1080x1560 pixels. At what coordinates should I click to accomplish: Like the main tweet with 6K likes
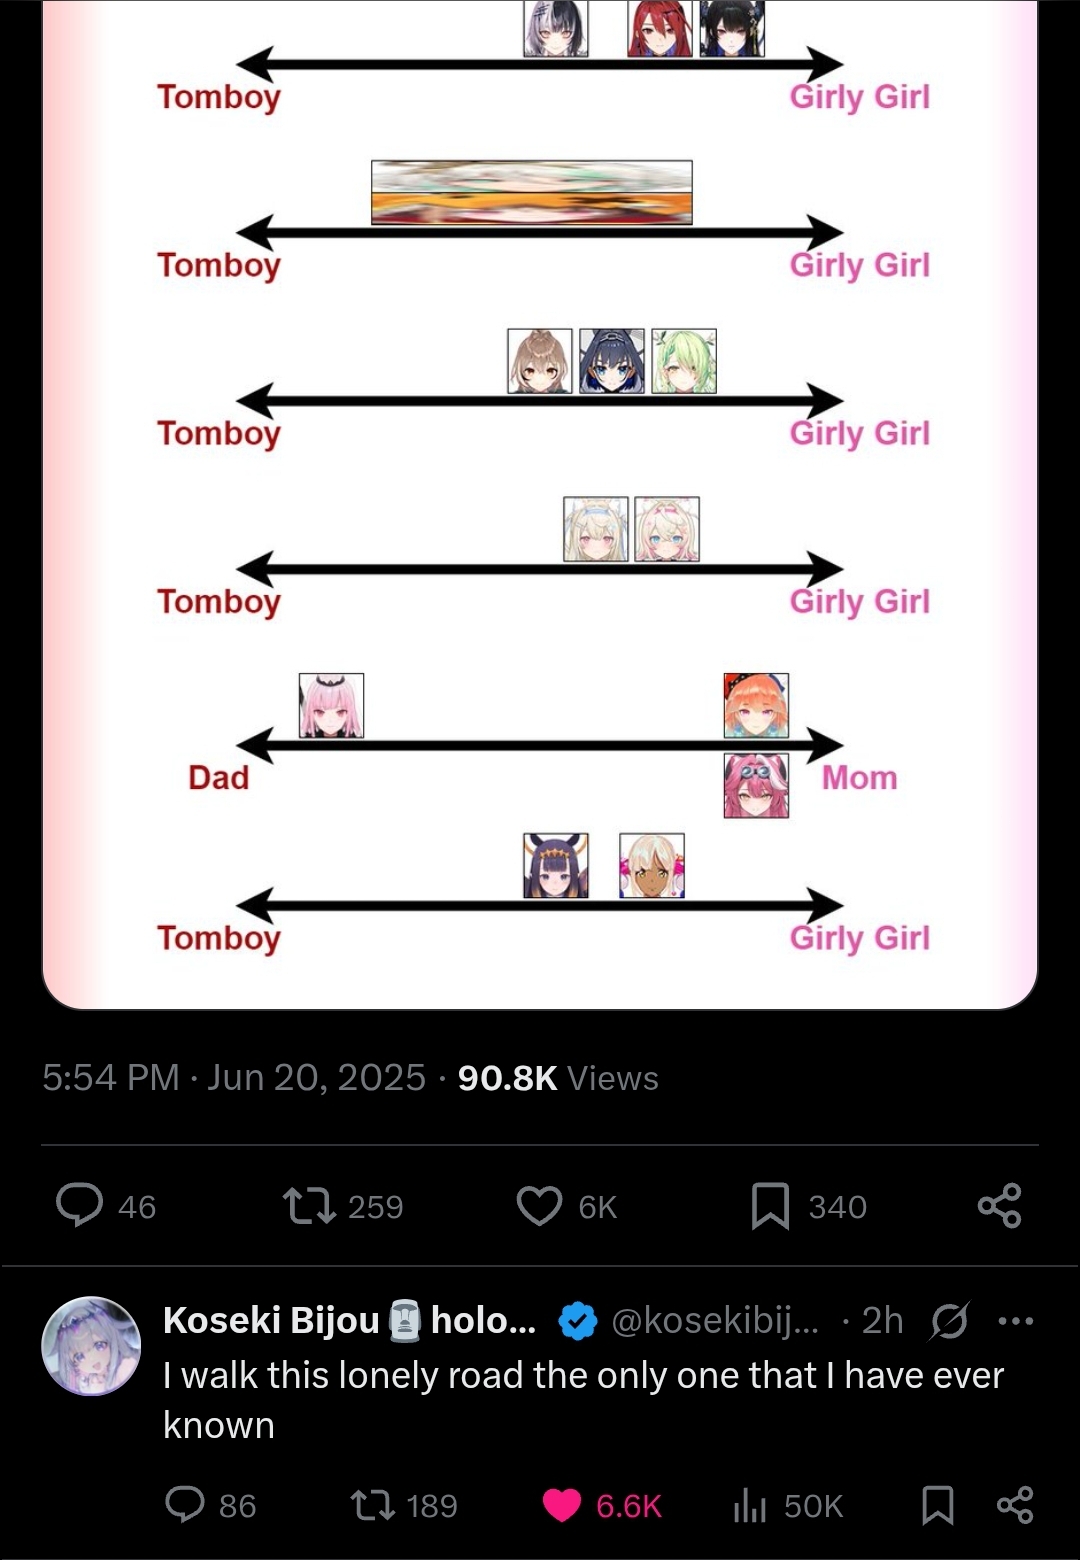tap(566, 1206)
